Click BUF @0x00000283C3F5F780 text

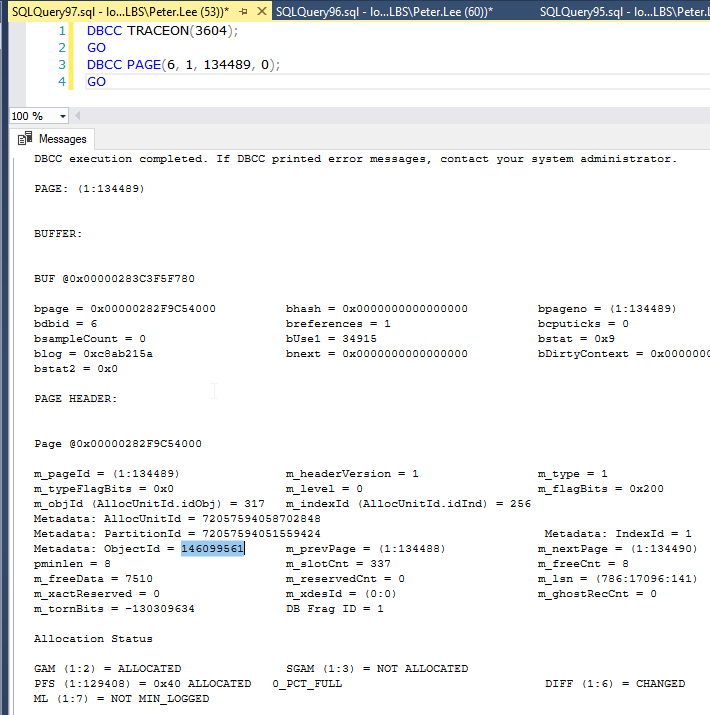(x=114, y=278)
